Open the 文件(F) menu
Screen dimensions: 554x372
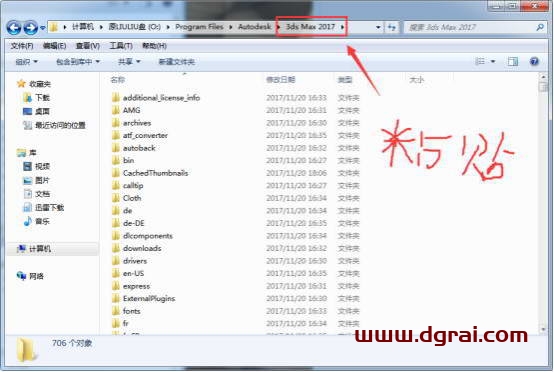coord(22,46)
